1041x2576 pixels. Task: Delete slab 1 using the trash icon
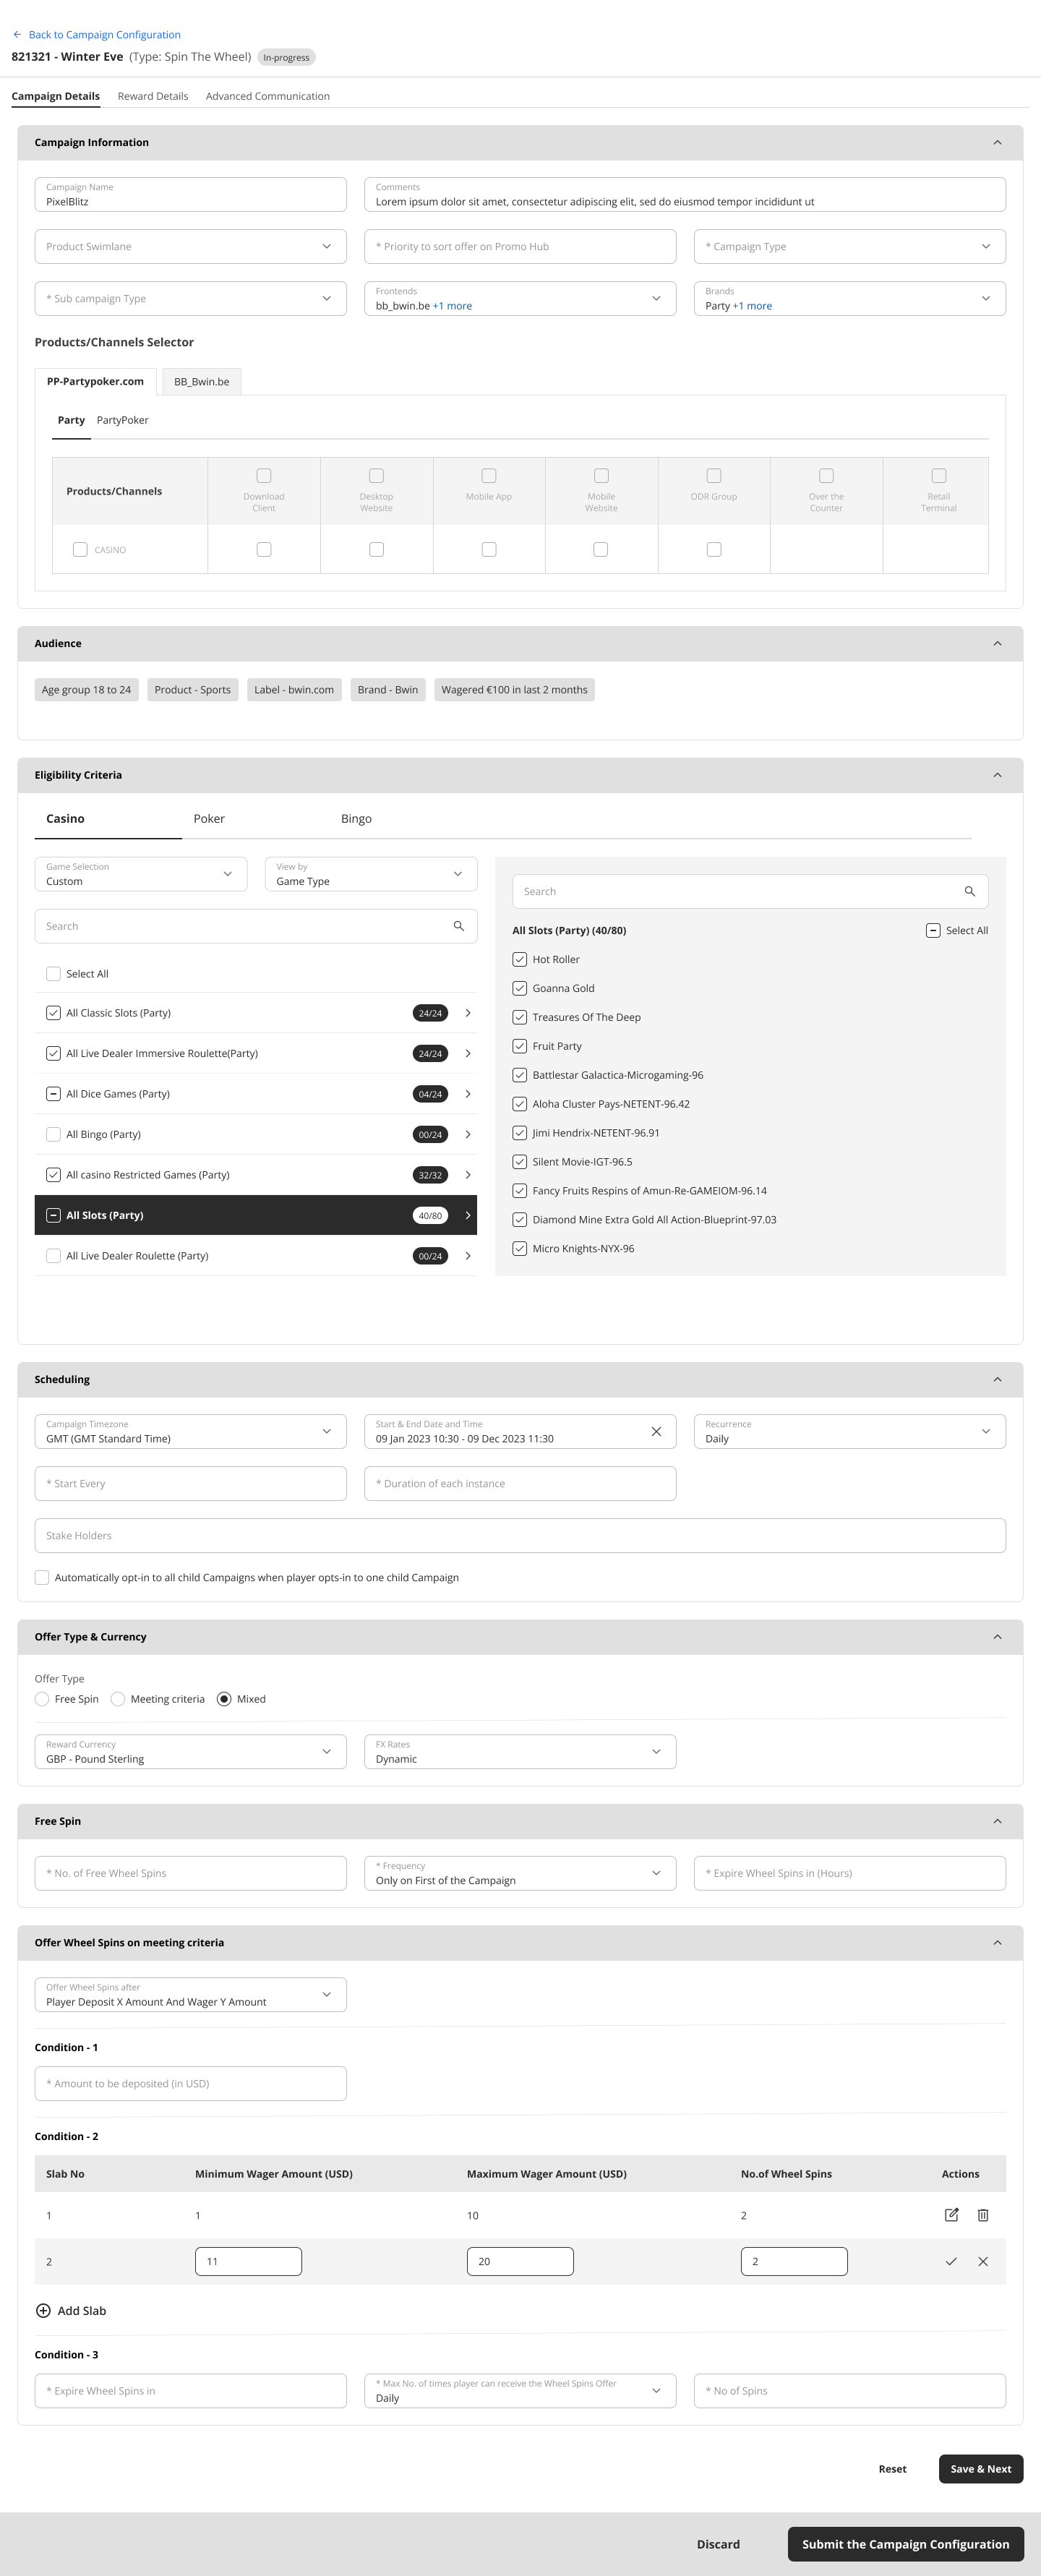[x=983, y=2215]
